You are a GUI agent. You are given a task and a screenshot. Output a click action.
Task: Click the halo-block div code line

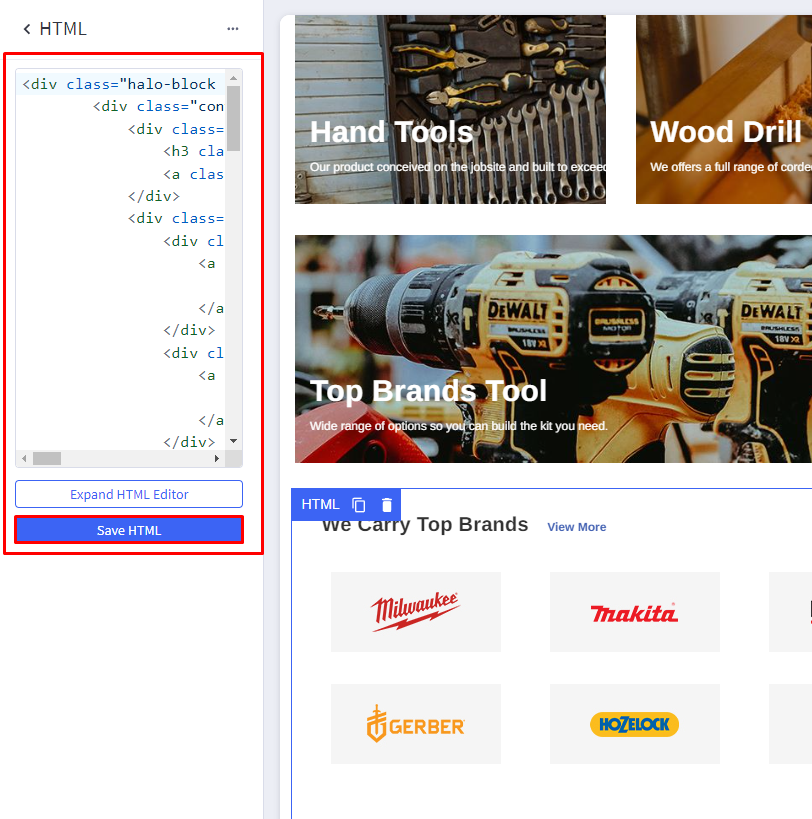(119, 84)
